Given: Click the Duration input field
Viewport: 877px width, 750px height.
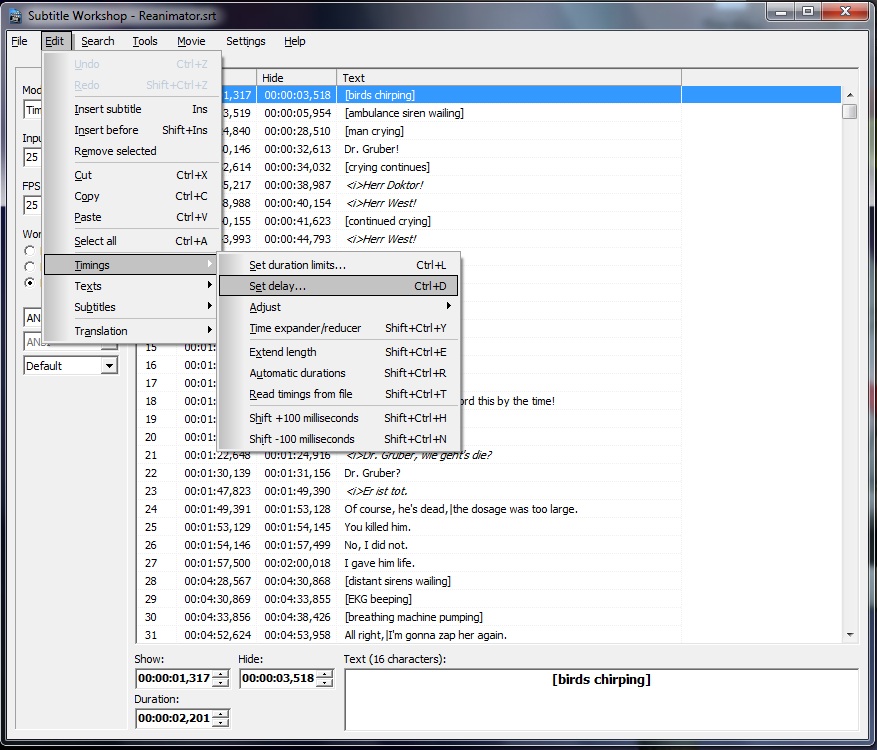Looking at the screenshot, I should [175, 718].
